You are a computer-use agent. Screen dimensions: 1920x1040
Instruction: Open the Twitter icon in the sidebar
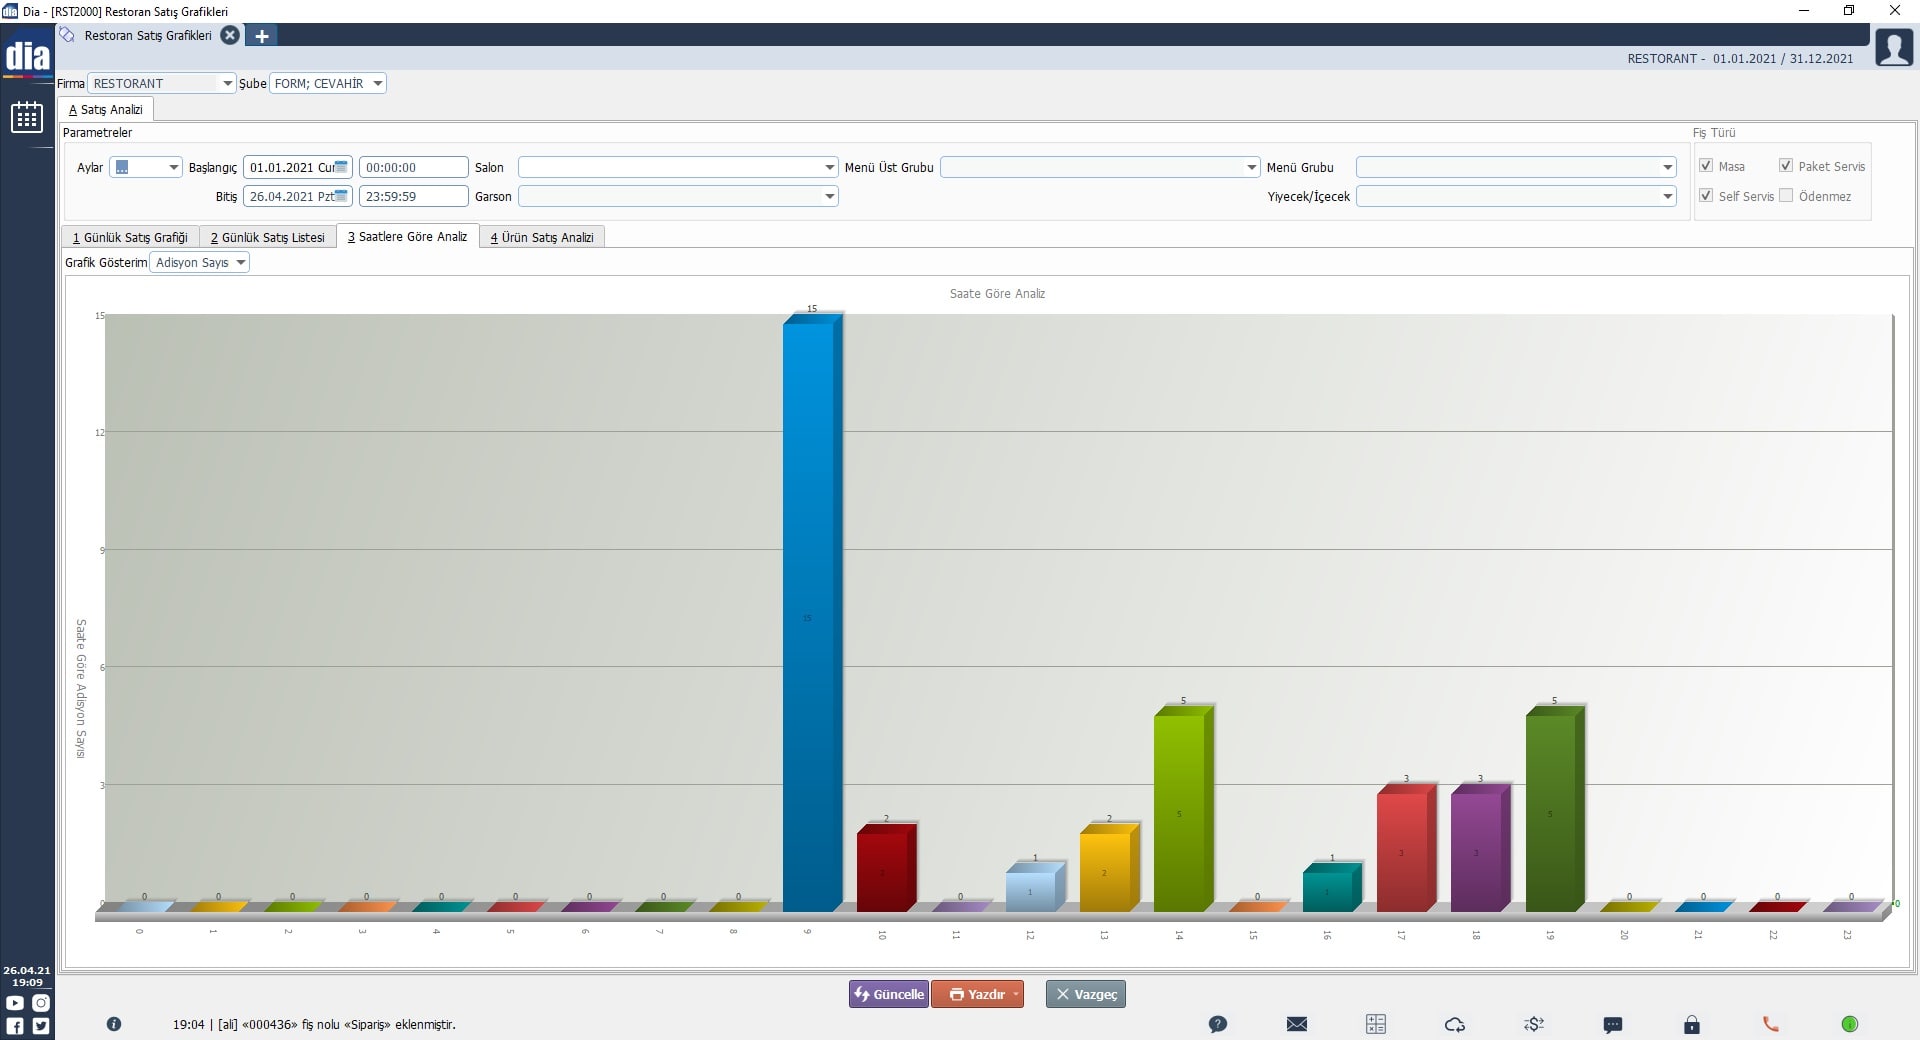[x=41, y=1026]
